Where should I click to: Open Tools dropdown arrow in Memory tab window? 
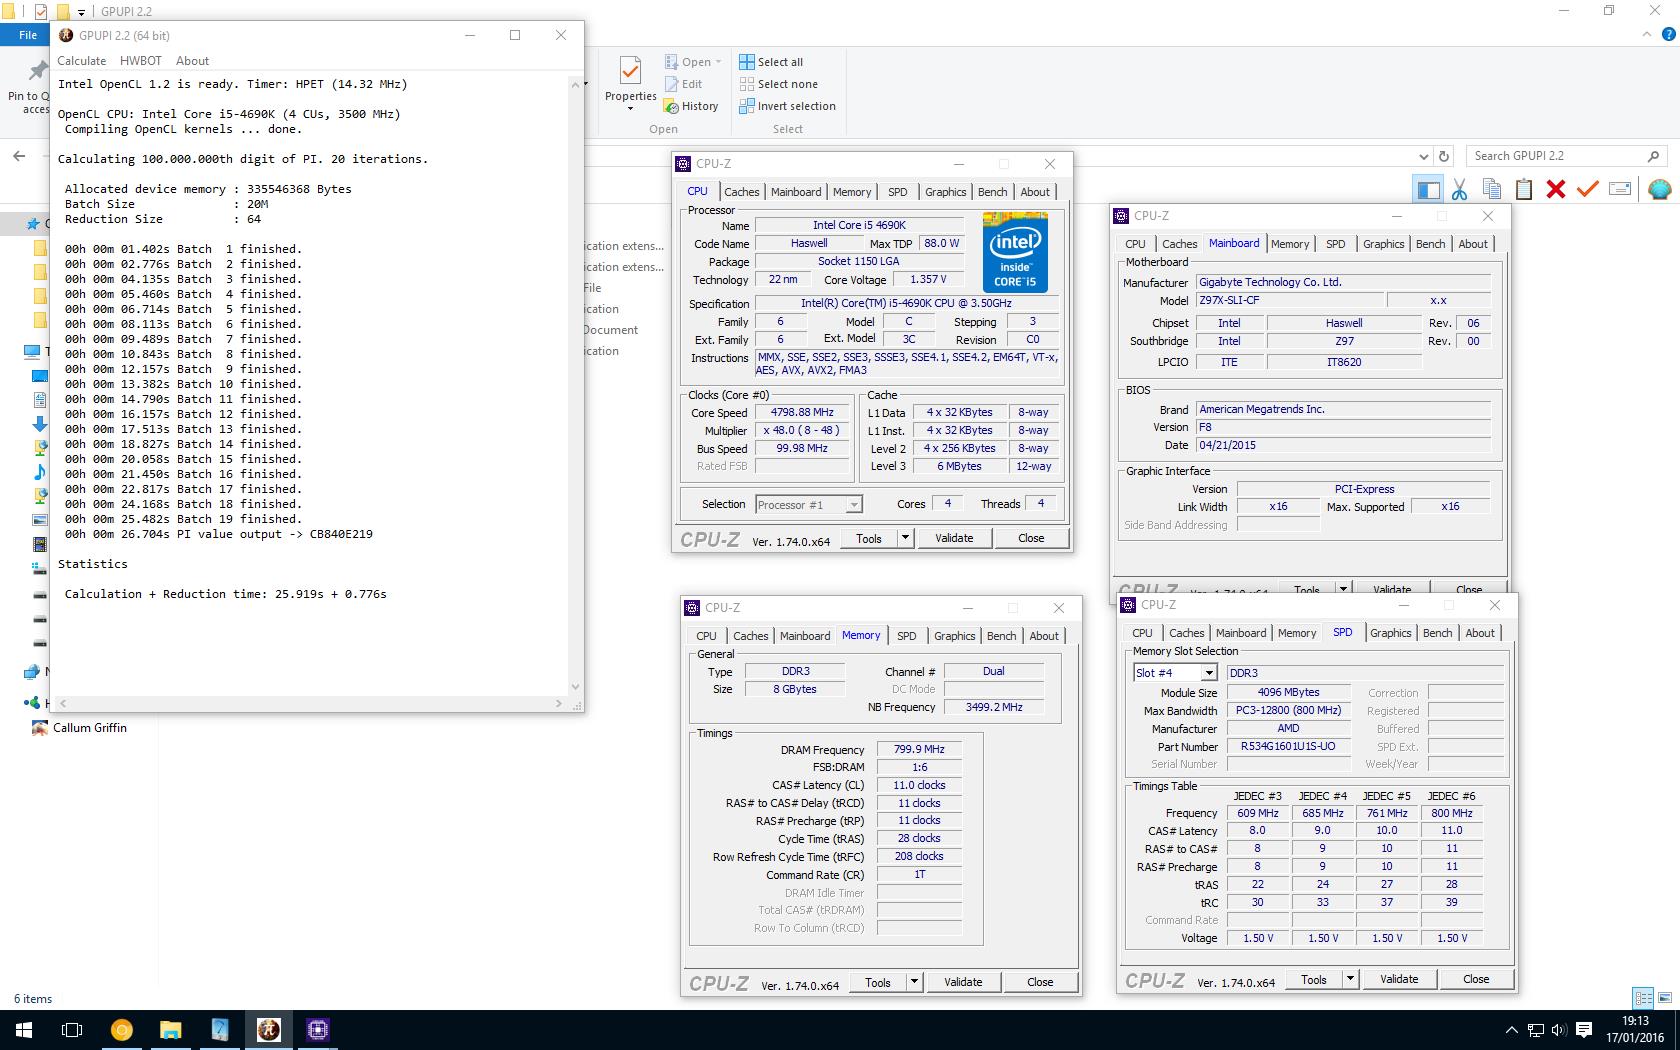pos(914,982)
